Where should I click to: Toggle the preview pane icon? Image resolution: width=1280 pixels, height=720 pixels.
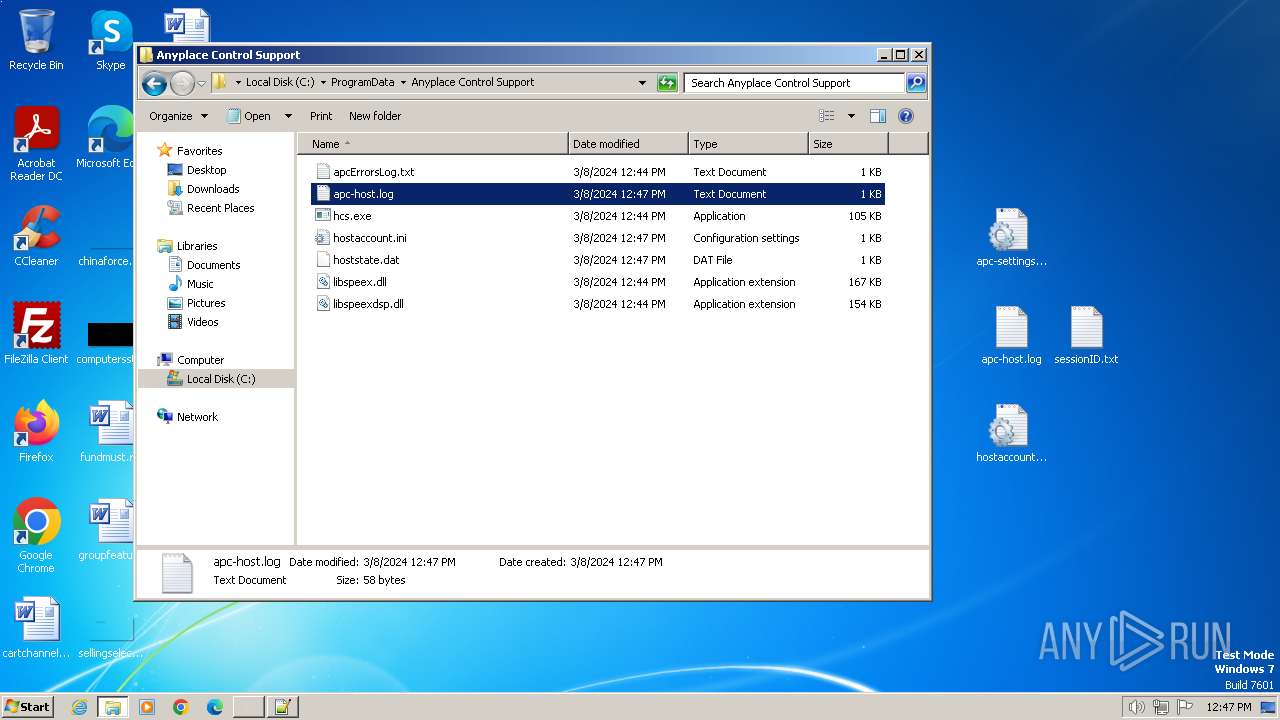point(877,116)
